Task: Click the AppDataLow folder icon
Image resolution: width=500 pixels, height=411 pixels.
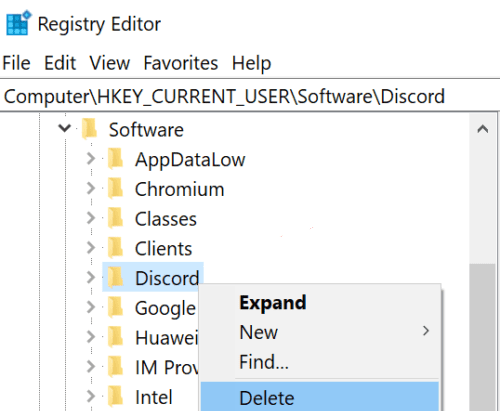Action: click(116, 159)
